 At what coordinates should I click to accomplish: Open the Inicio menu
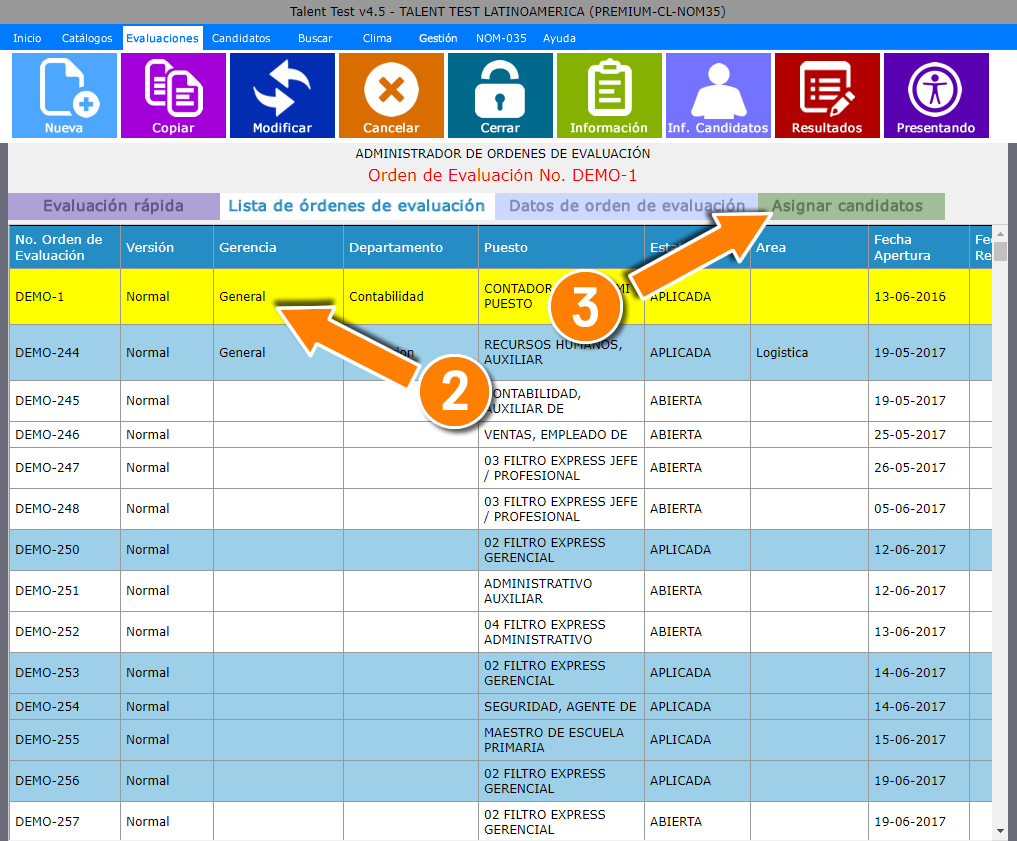point(27,38)
